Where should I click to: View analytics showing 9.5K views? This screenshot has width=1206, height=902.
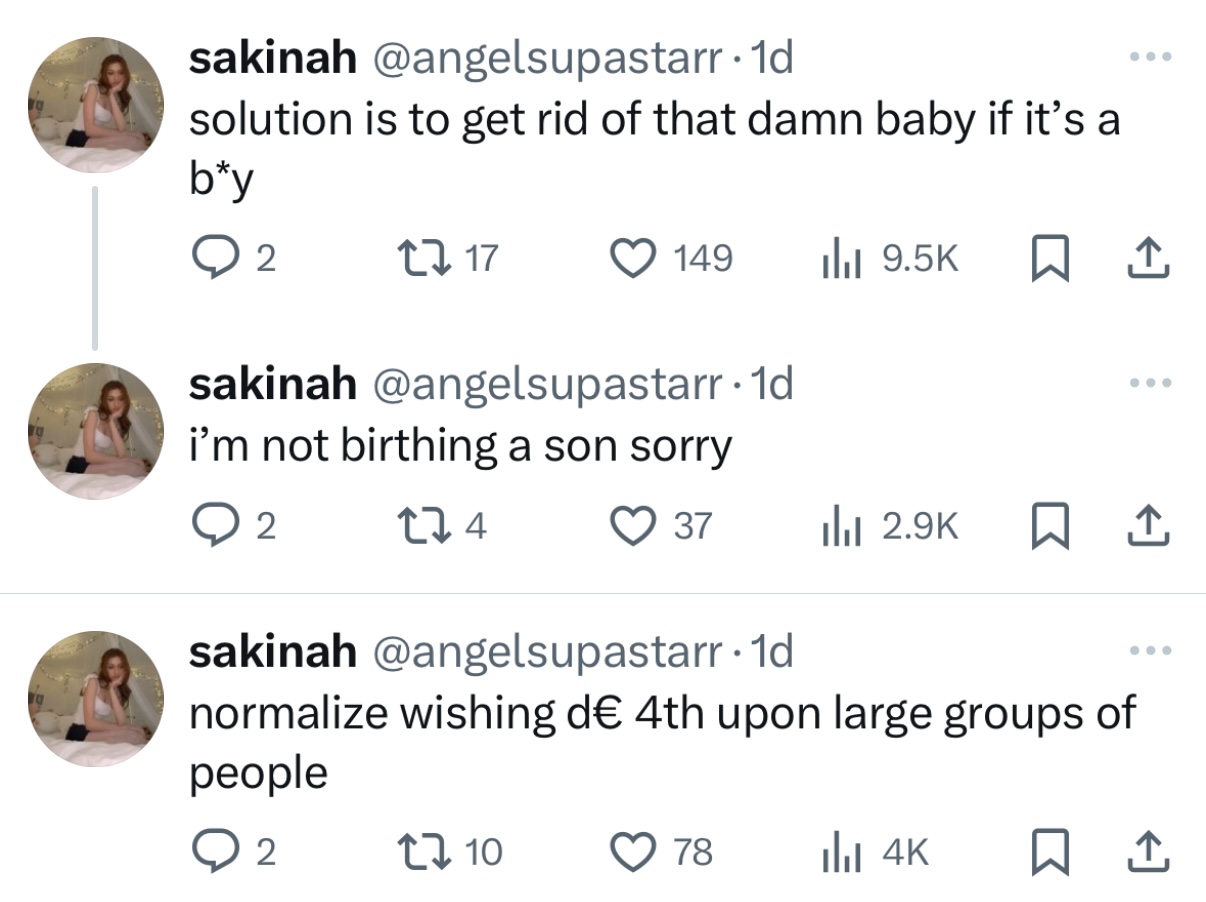point(834,259)
